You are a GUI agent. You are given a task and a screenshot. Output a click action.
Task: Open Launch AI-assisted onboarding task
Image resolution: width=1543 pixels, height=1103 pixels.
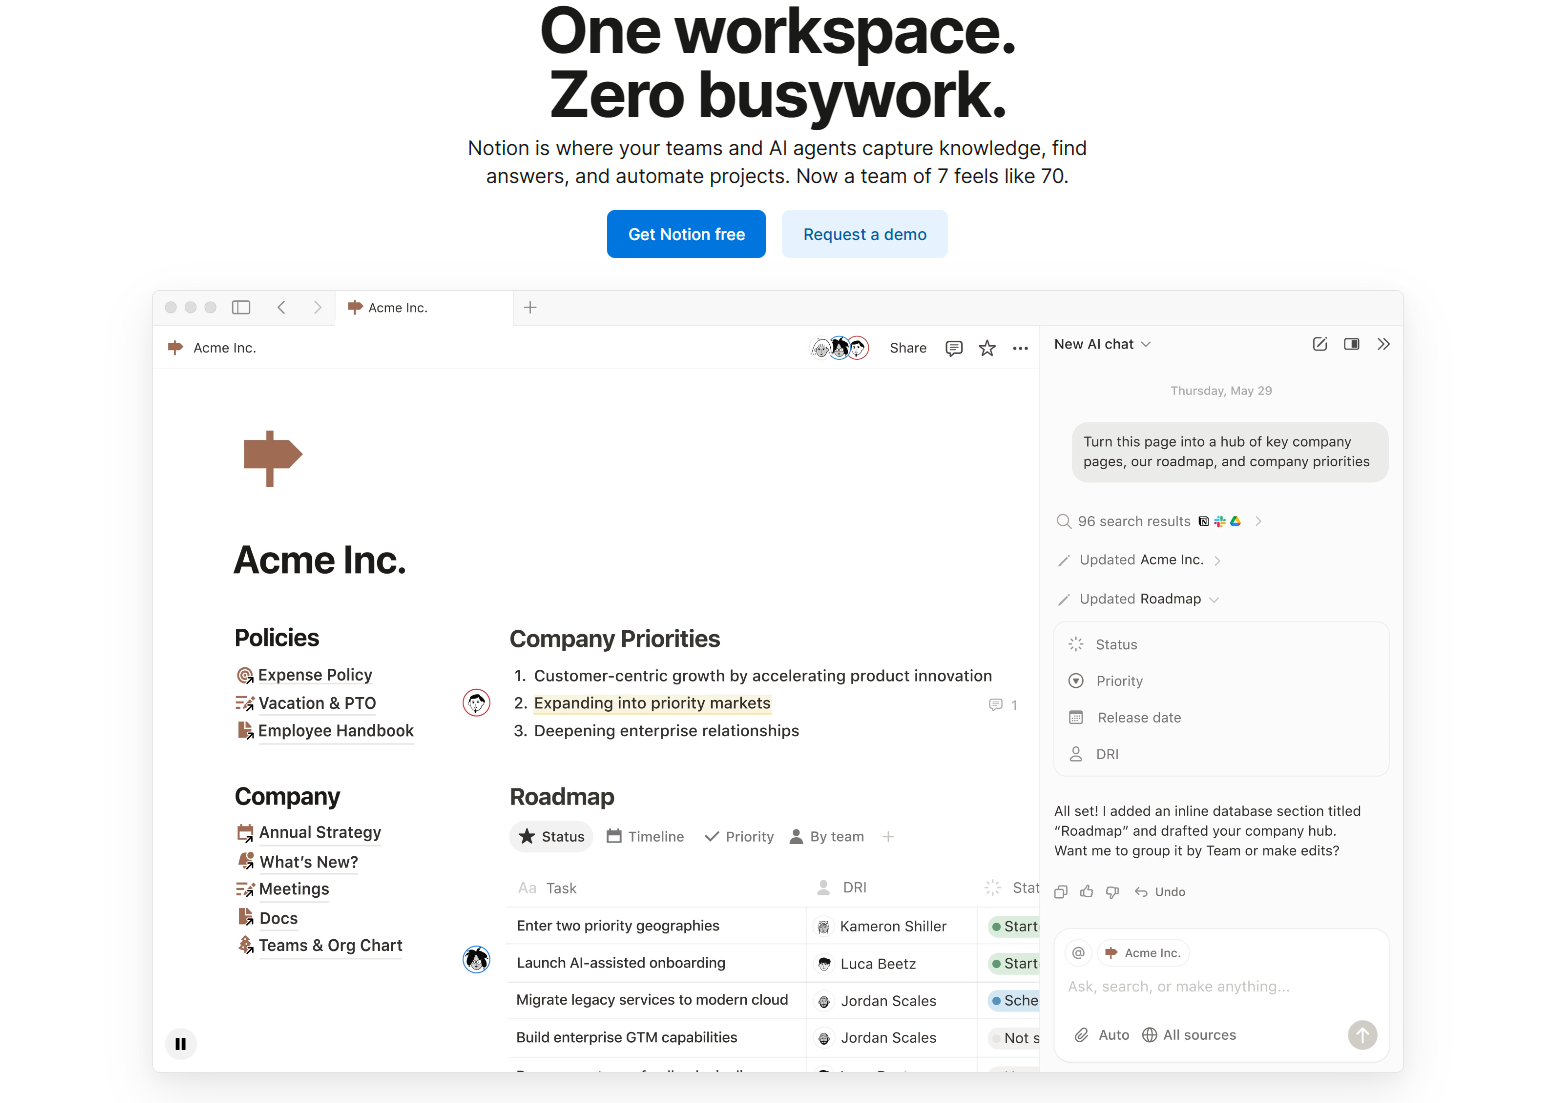click(x=621, y=963)
